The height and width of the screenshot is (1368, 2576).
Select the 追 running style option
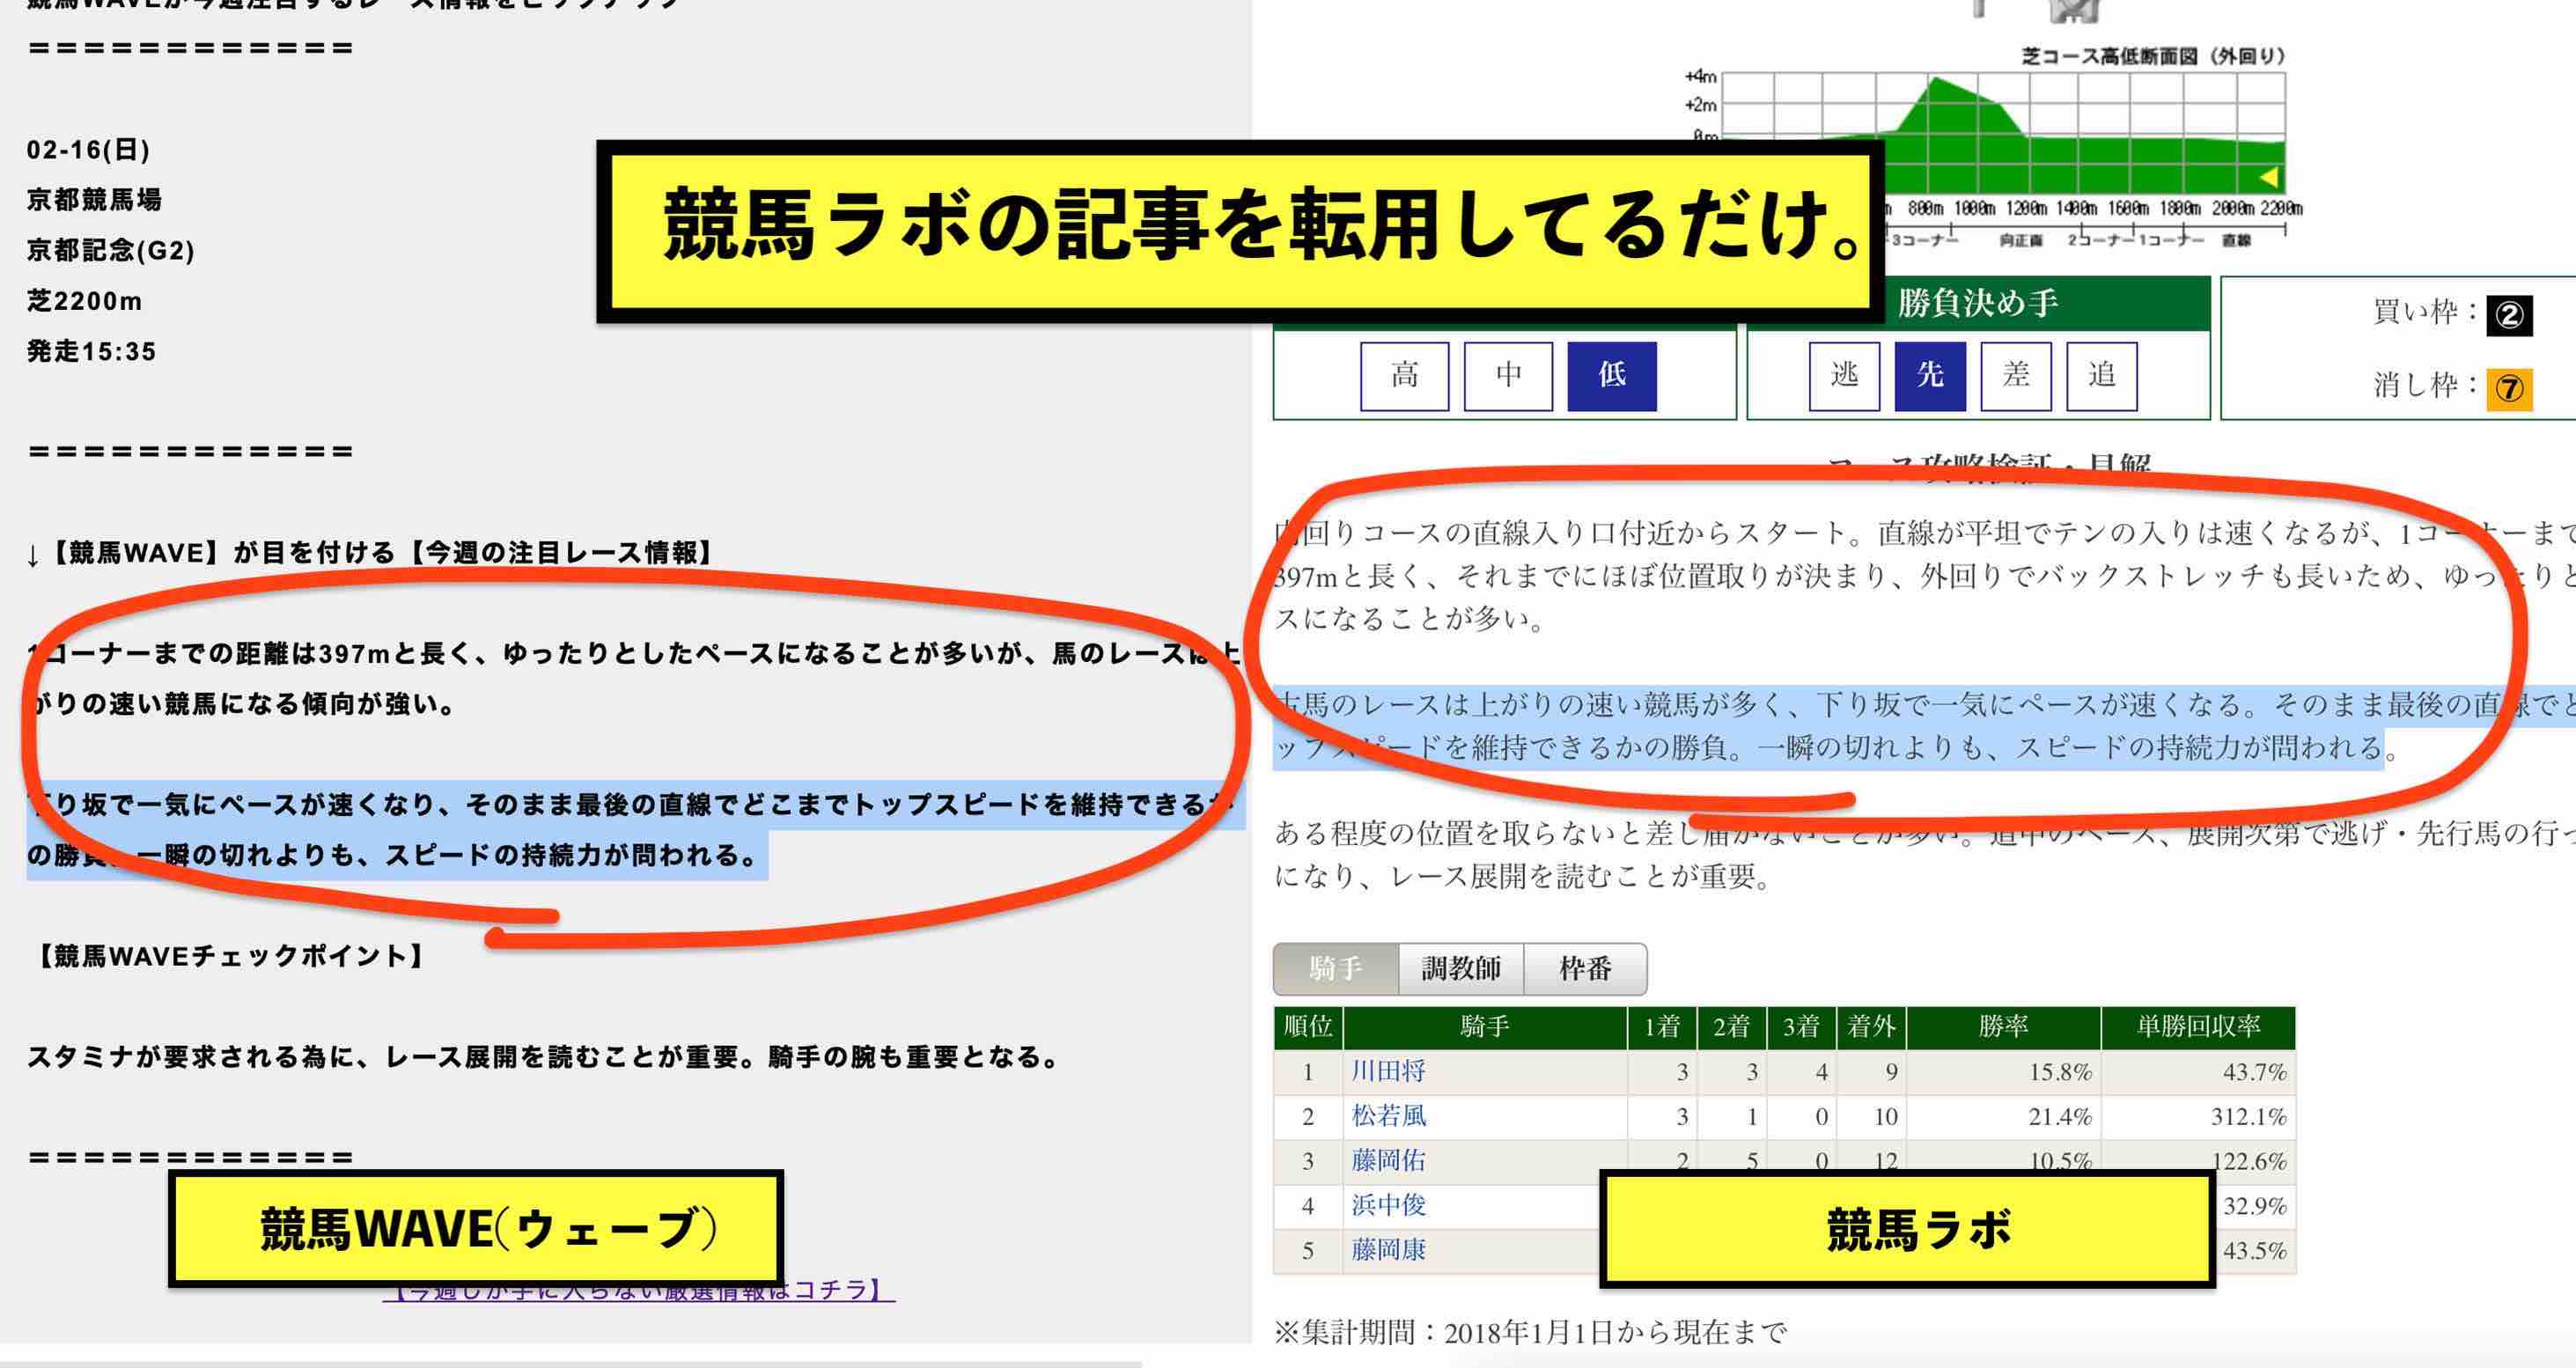click(x=2103, y=375)
